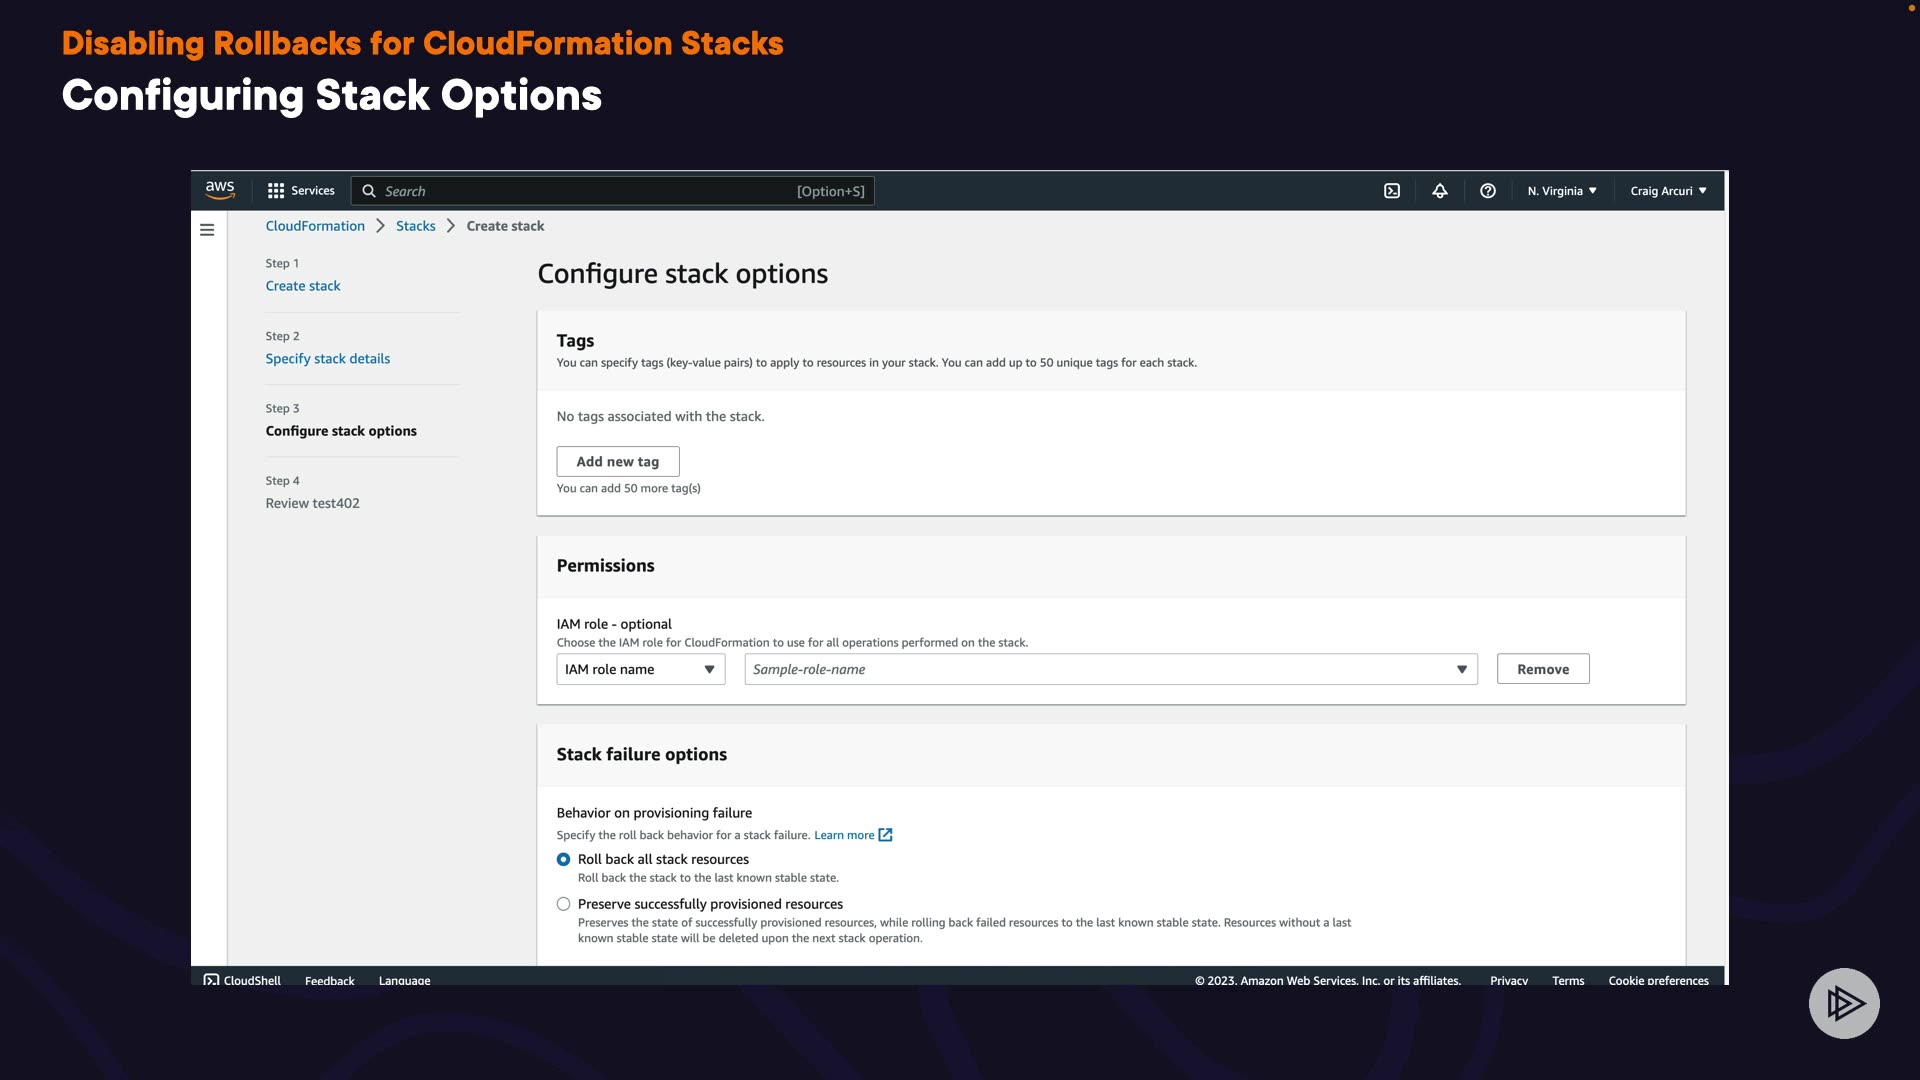This screenshot has height=1080, width=1920.
Task: Open the notifications bell icon
Action: [x=1439, y=191]
